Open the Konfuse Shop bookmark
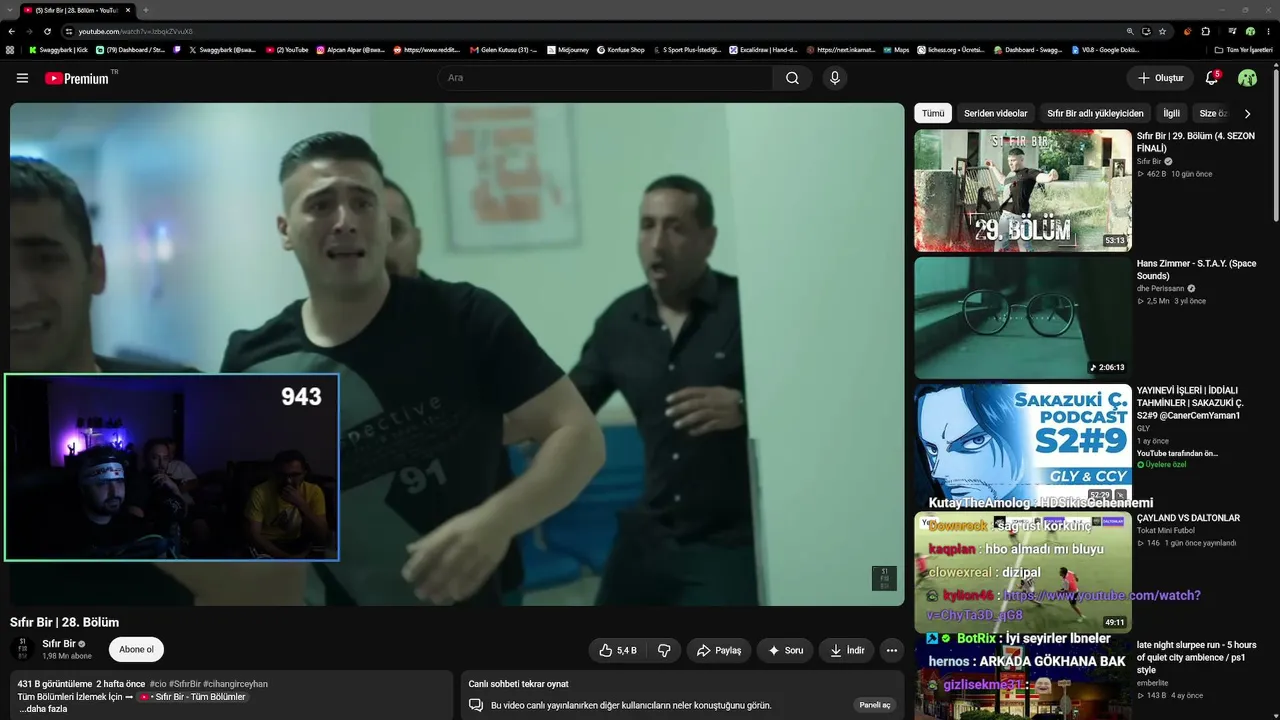Image resolution: width=1280 pixels, height=720 pixels. 621,49
